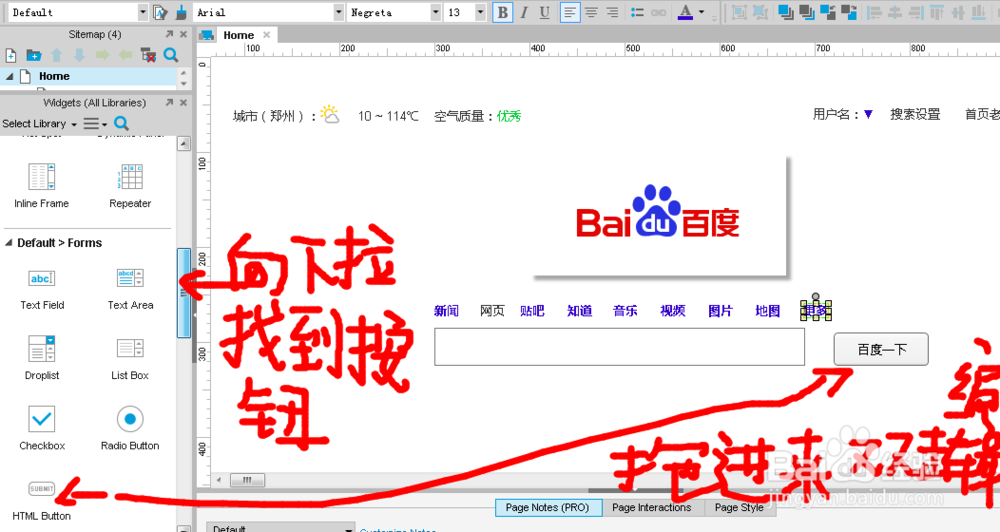Viewport: 1000px width, 532px height.
Task: Align widgets to top edges
Action: point(937,12)
